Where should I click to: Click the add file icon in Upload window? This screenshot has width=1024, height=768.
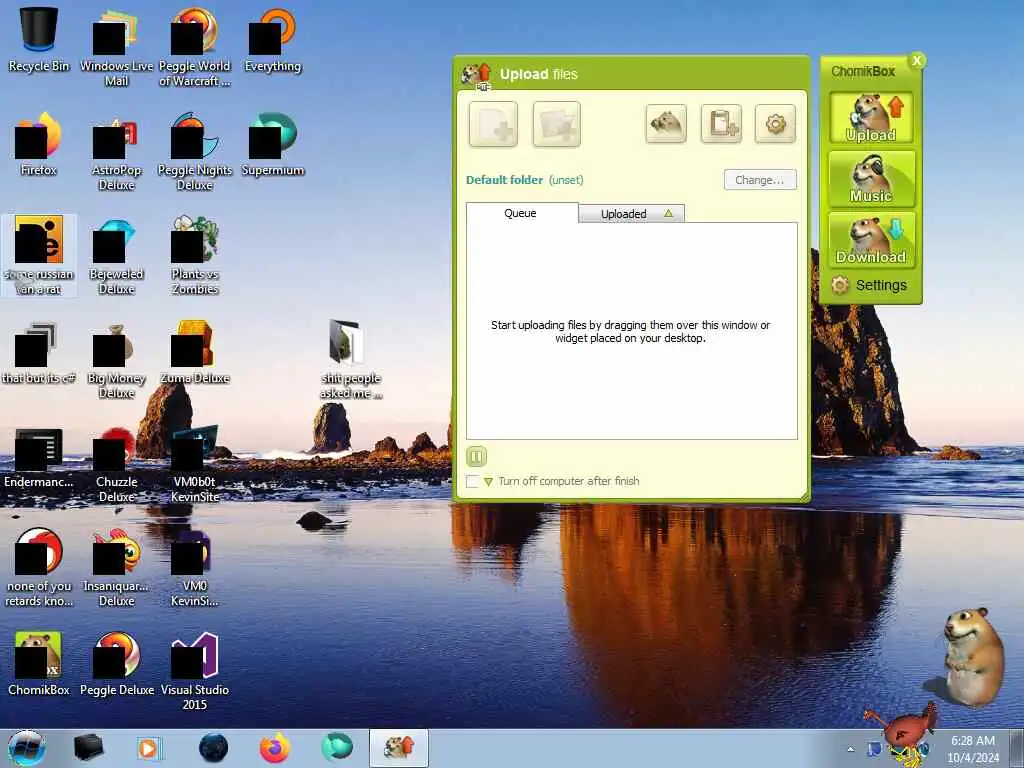[x=493, y=124]
